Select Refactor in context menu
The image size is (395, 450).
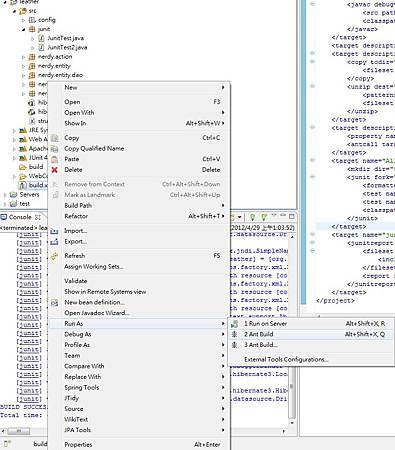139,216
